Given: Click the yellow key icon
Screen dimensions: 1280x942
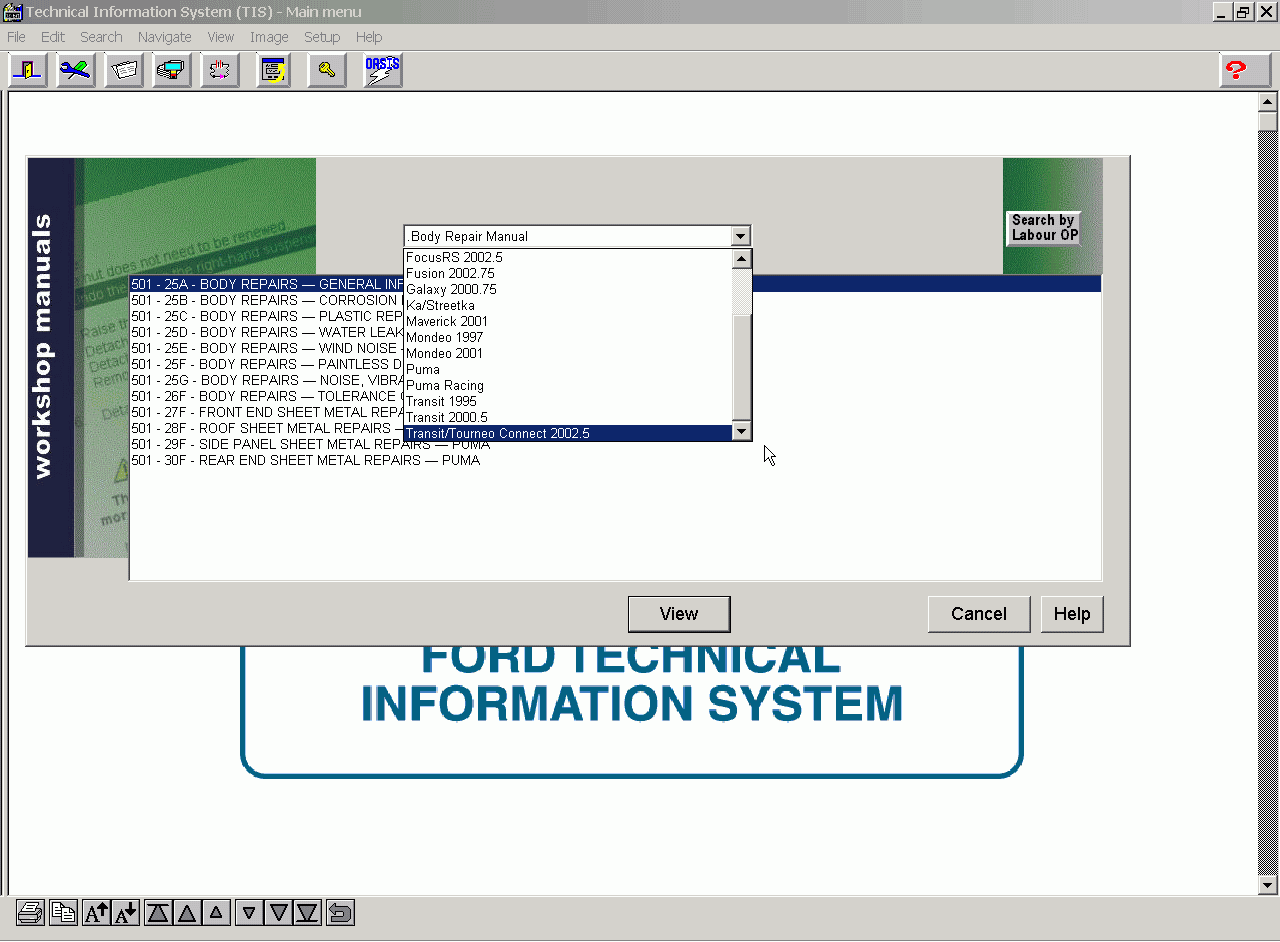Looking at the screenshot, I should pos(326,71).
